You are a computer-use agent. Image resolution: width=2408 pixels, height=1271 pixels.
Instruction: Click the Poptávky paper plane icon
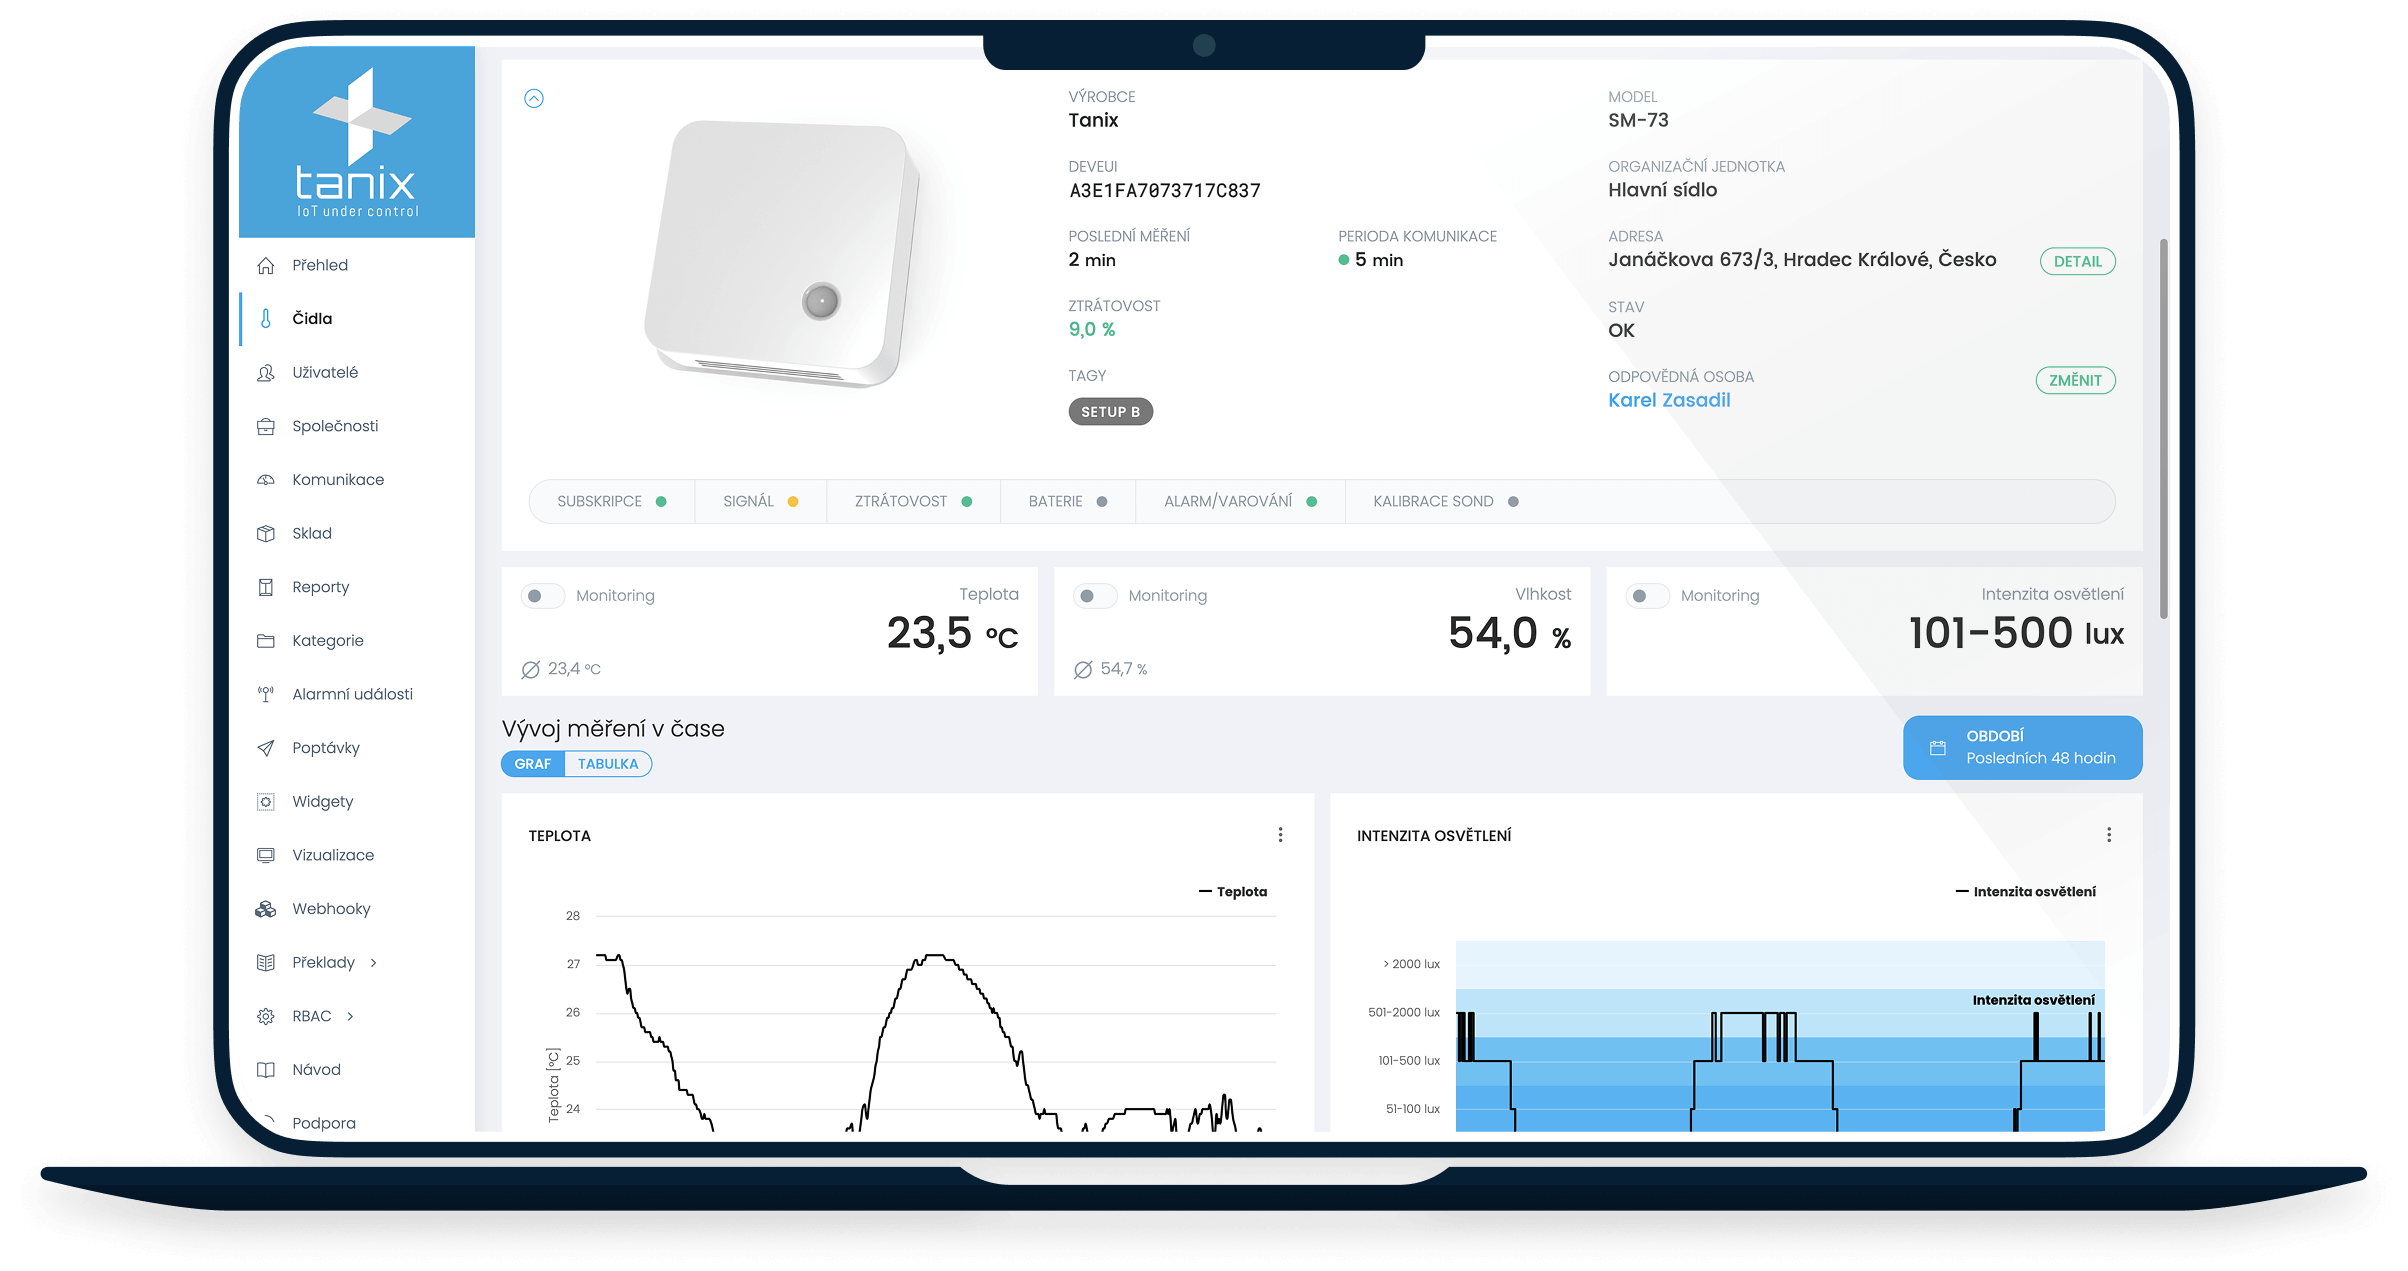[266, 748]
